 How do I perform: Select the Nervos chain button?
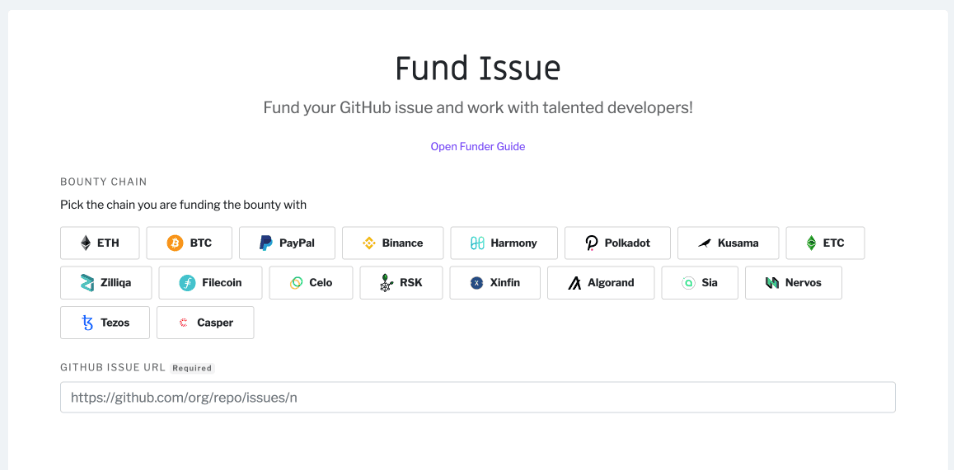tap(793, 282)
